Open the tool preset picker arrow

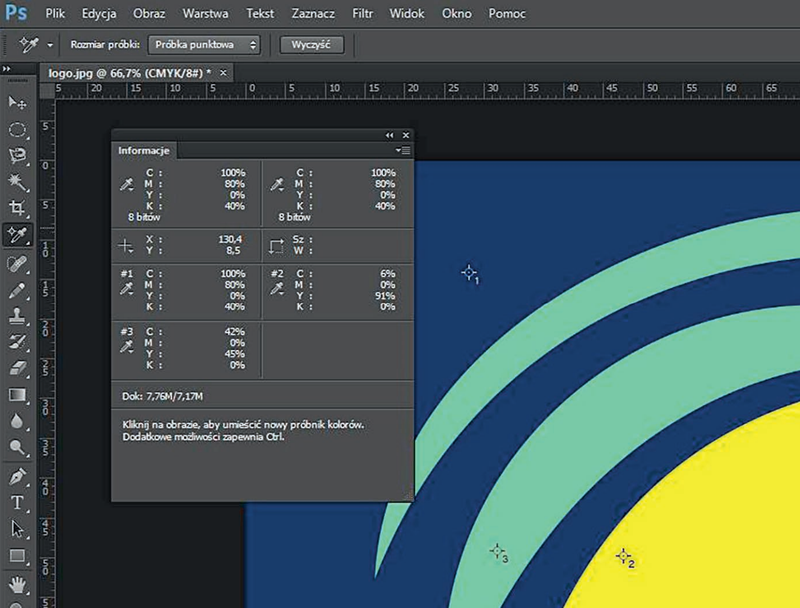coord(49,45)
